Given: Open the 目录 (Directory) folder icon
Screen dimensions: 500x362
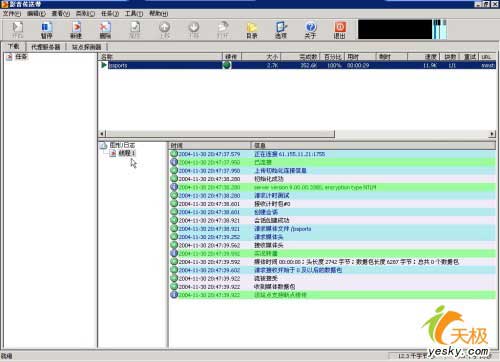Looking at the screenshot, I should pos(252,30).
